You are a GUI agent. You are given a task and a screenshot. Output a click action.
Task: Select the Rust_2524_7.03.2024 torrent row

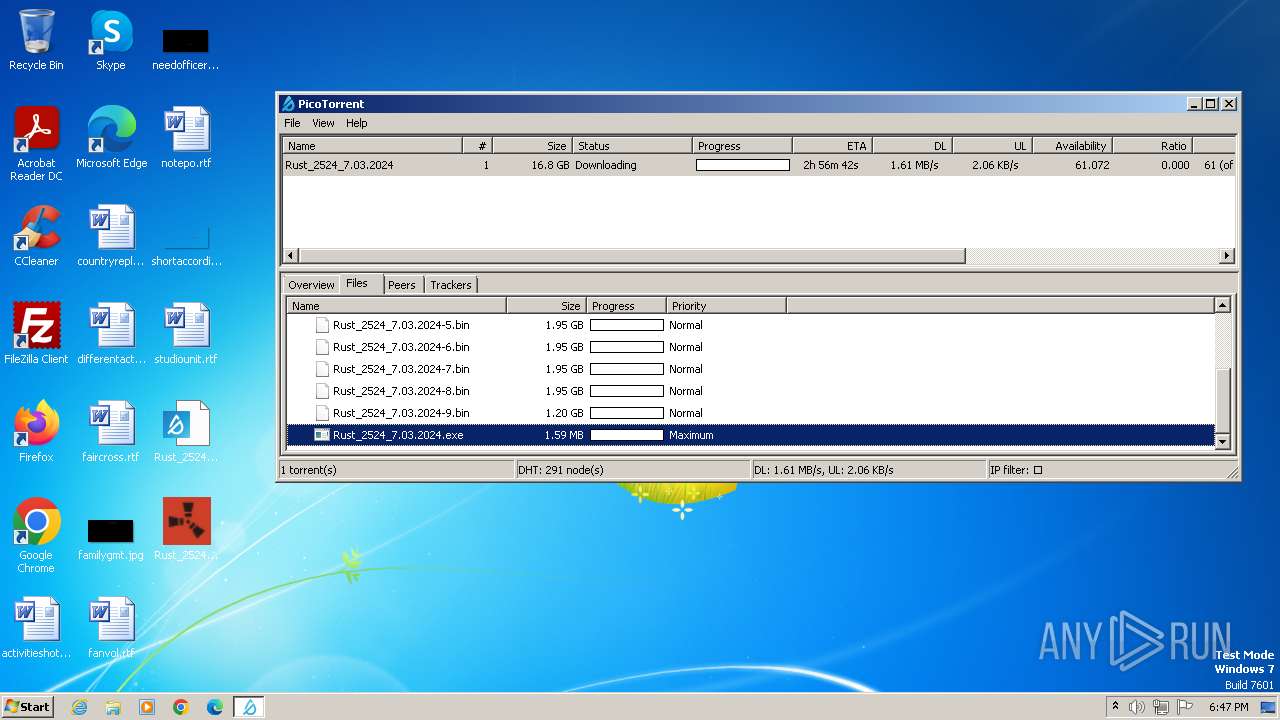click(758, 165)
